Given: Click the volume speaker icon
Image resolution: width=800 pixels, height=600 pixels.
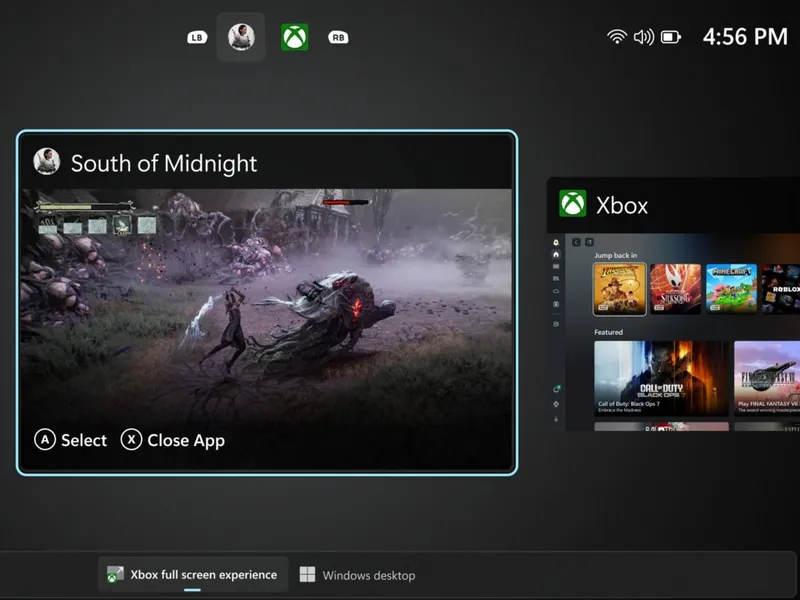Looking at the screenshot, I should [644, 37].
